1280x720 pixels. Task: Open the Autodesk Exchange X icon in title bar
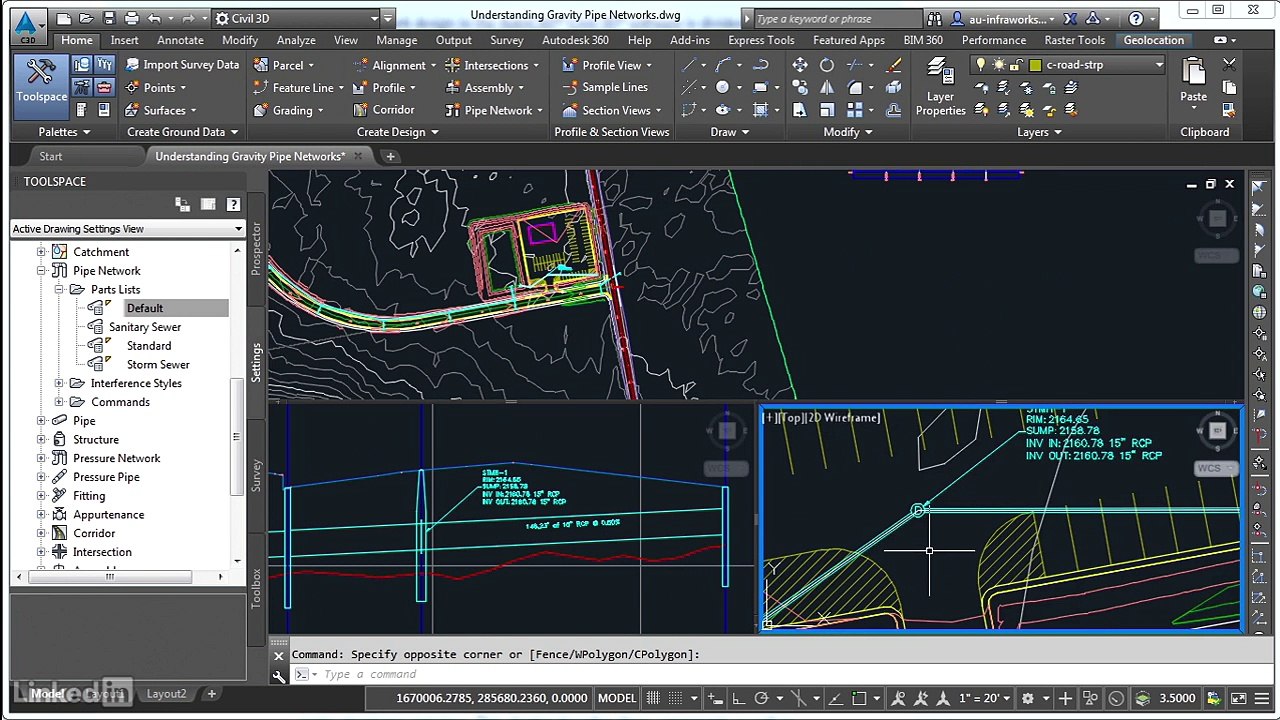coord(1072,18)
